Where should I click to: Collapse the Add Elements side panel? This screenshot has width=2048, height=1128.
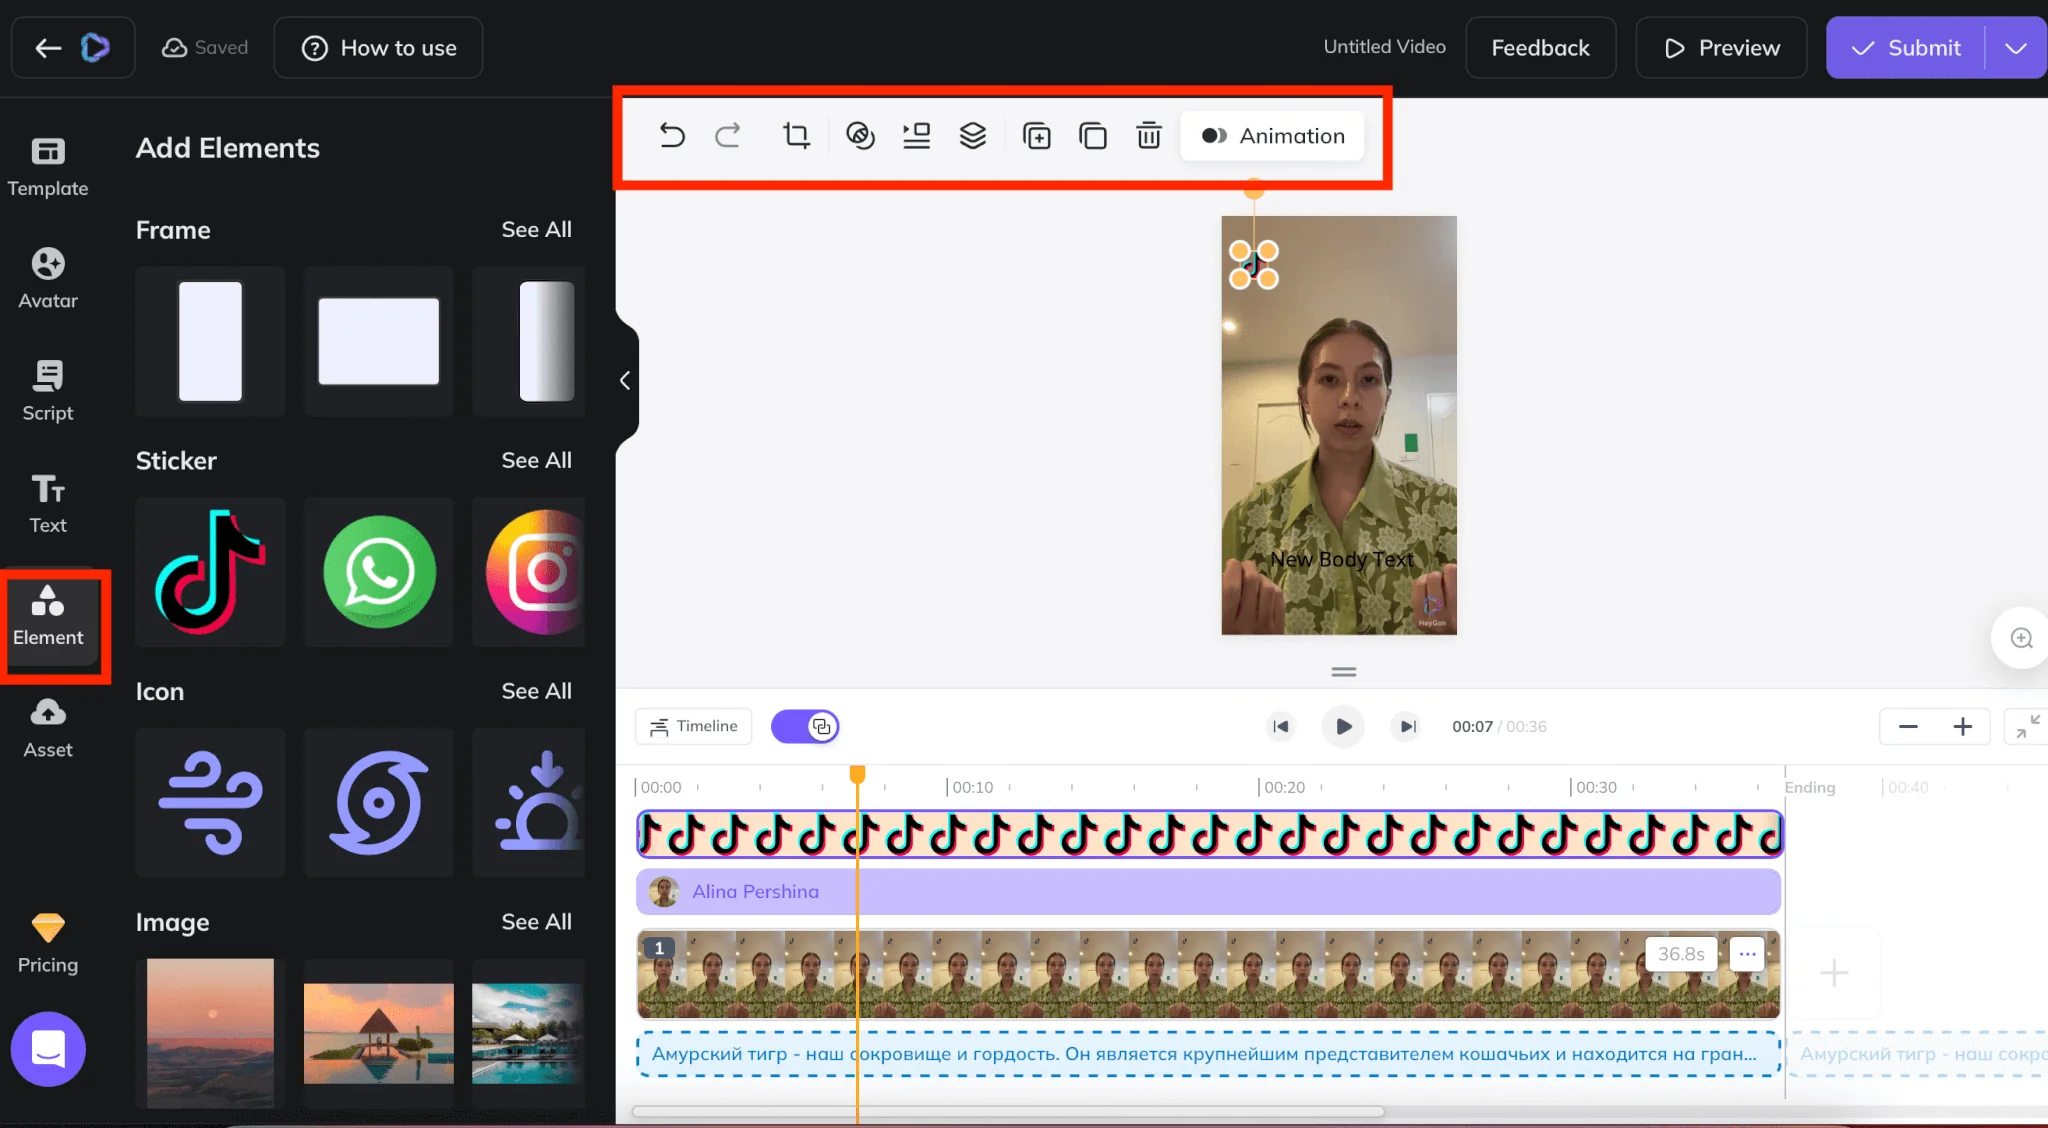(625, 381)
